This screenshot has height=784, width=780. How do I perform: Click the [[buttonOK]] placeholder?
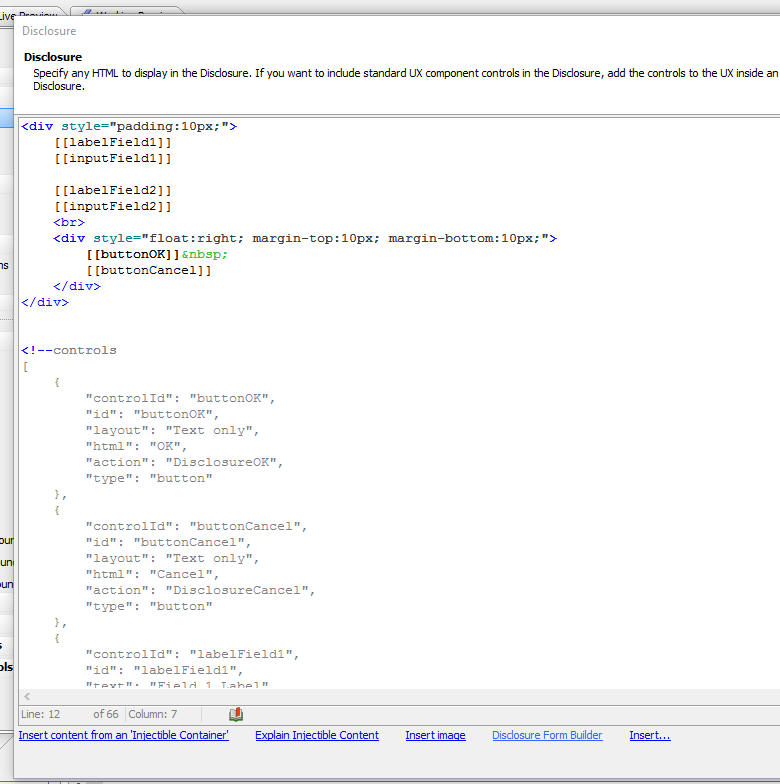133,254
